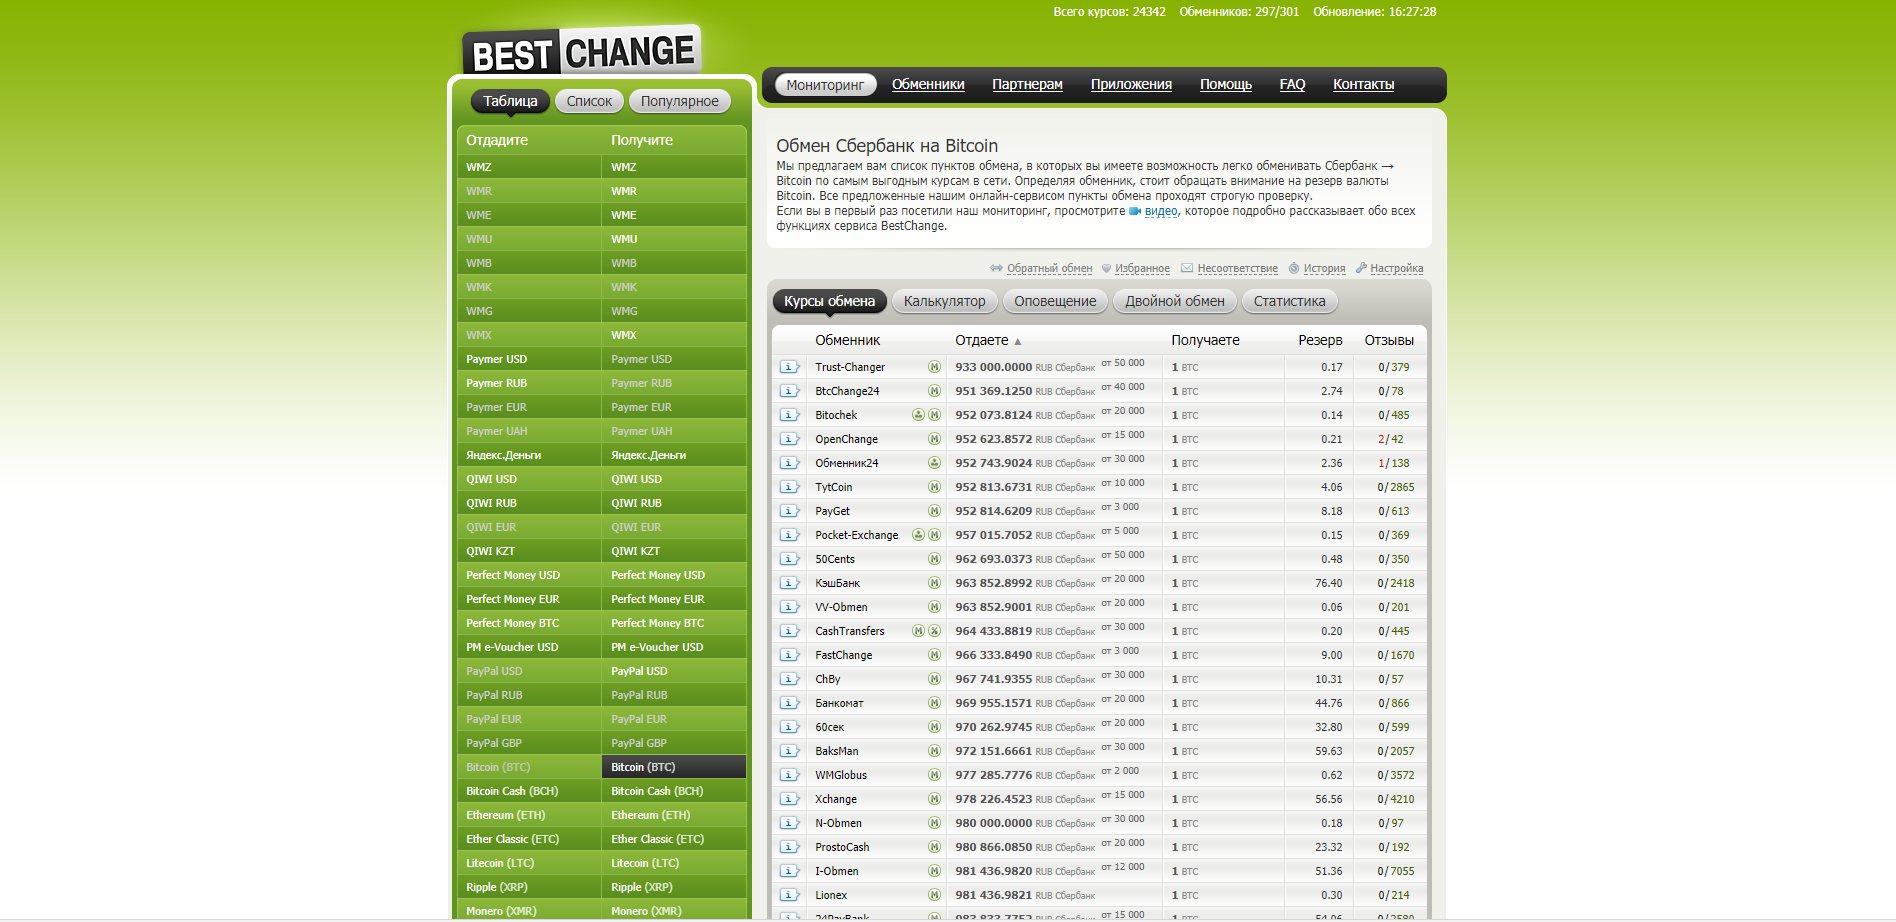
Task: Click the M badge in I-Obmen row
Action: point(934,871)
